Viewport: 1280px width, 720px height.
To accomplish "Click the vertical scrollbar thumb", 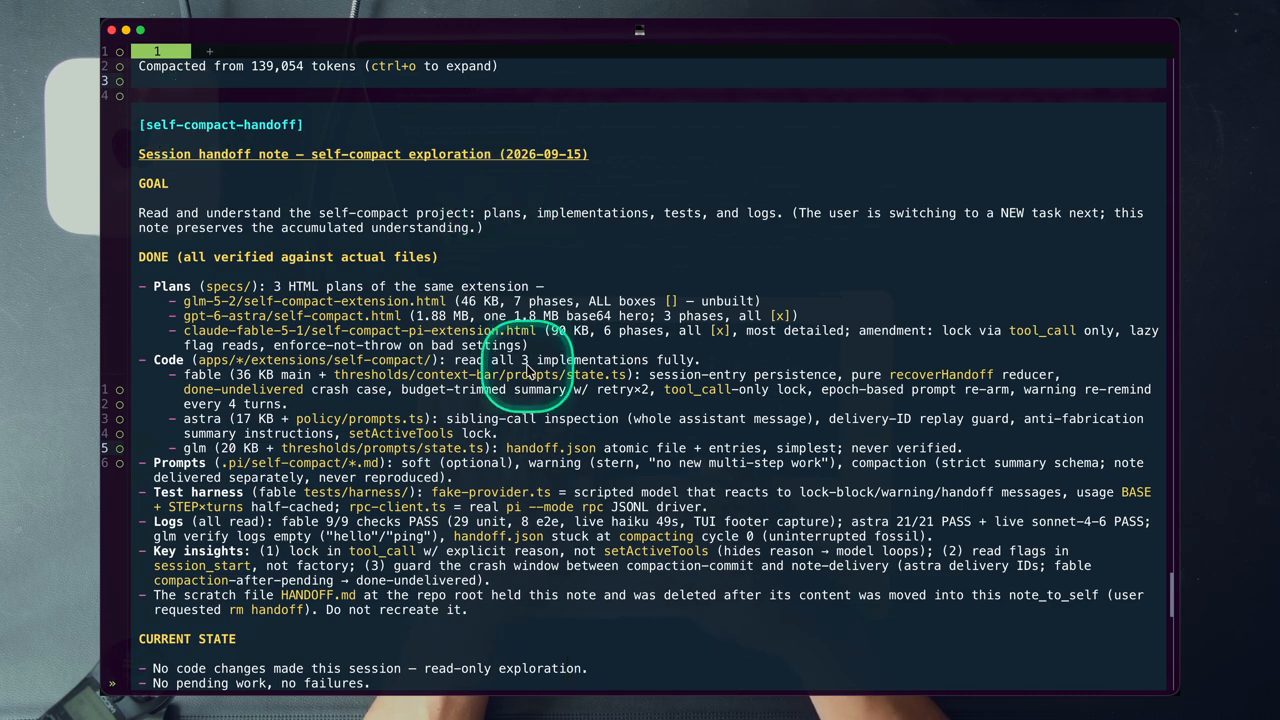I will point(1171,595).
